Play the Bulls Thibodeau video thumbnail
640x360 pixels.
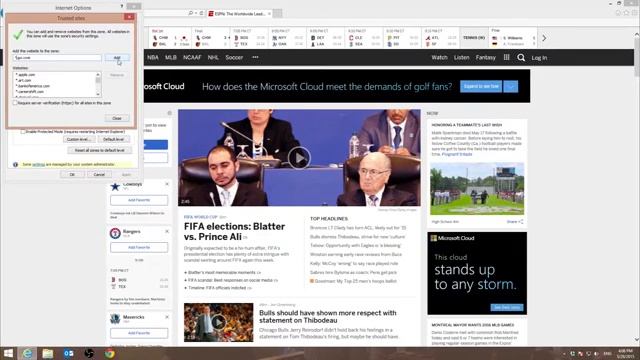[x=218, y=322]
